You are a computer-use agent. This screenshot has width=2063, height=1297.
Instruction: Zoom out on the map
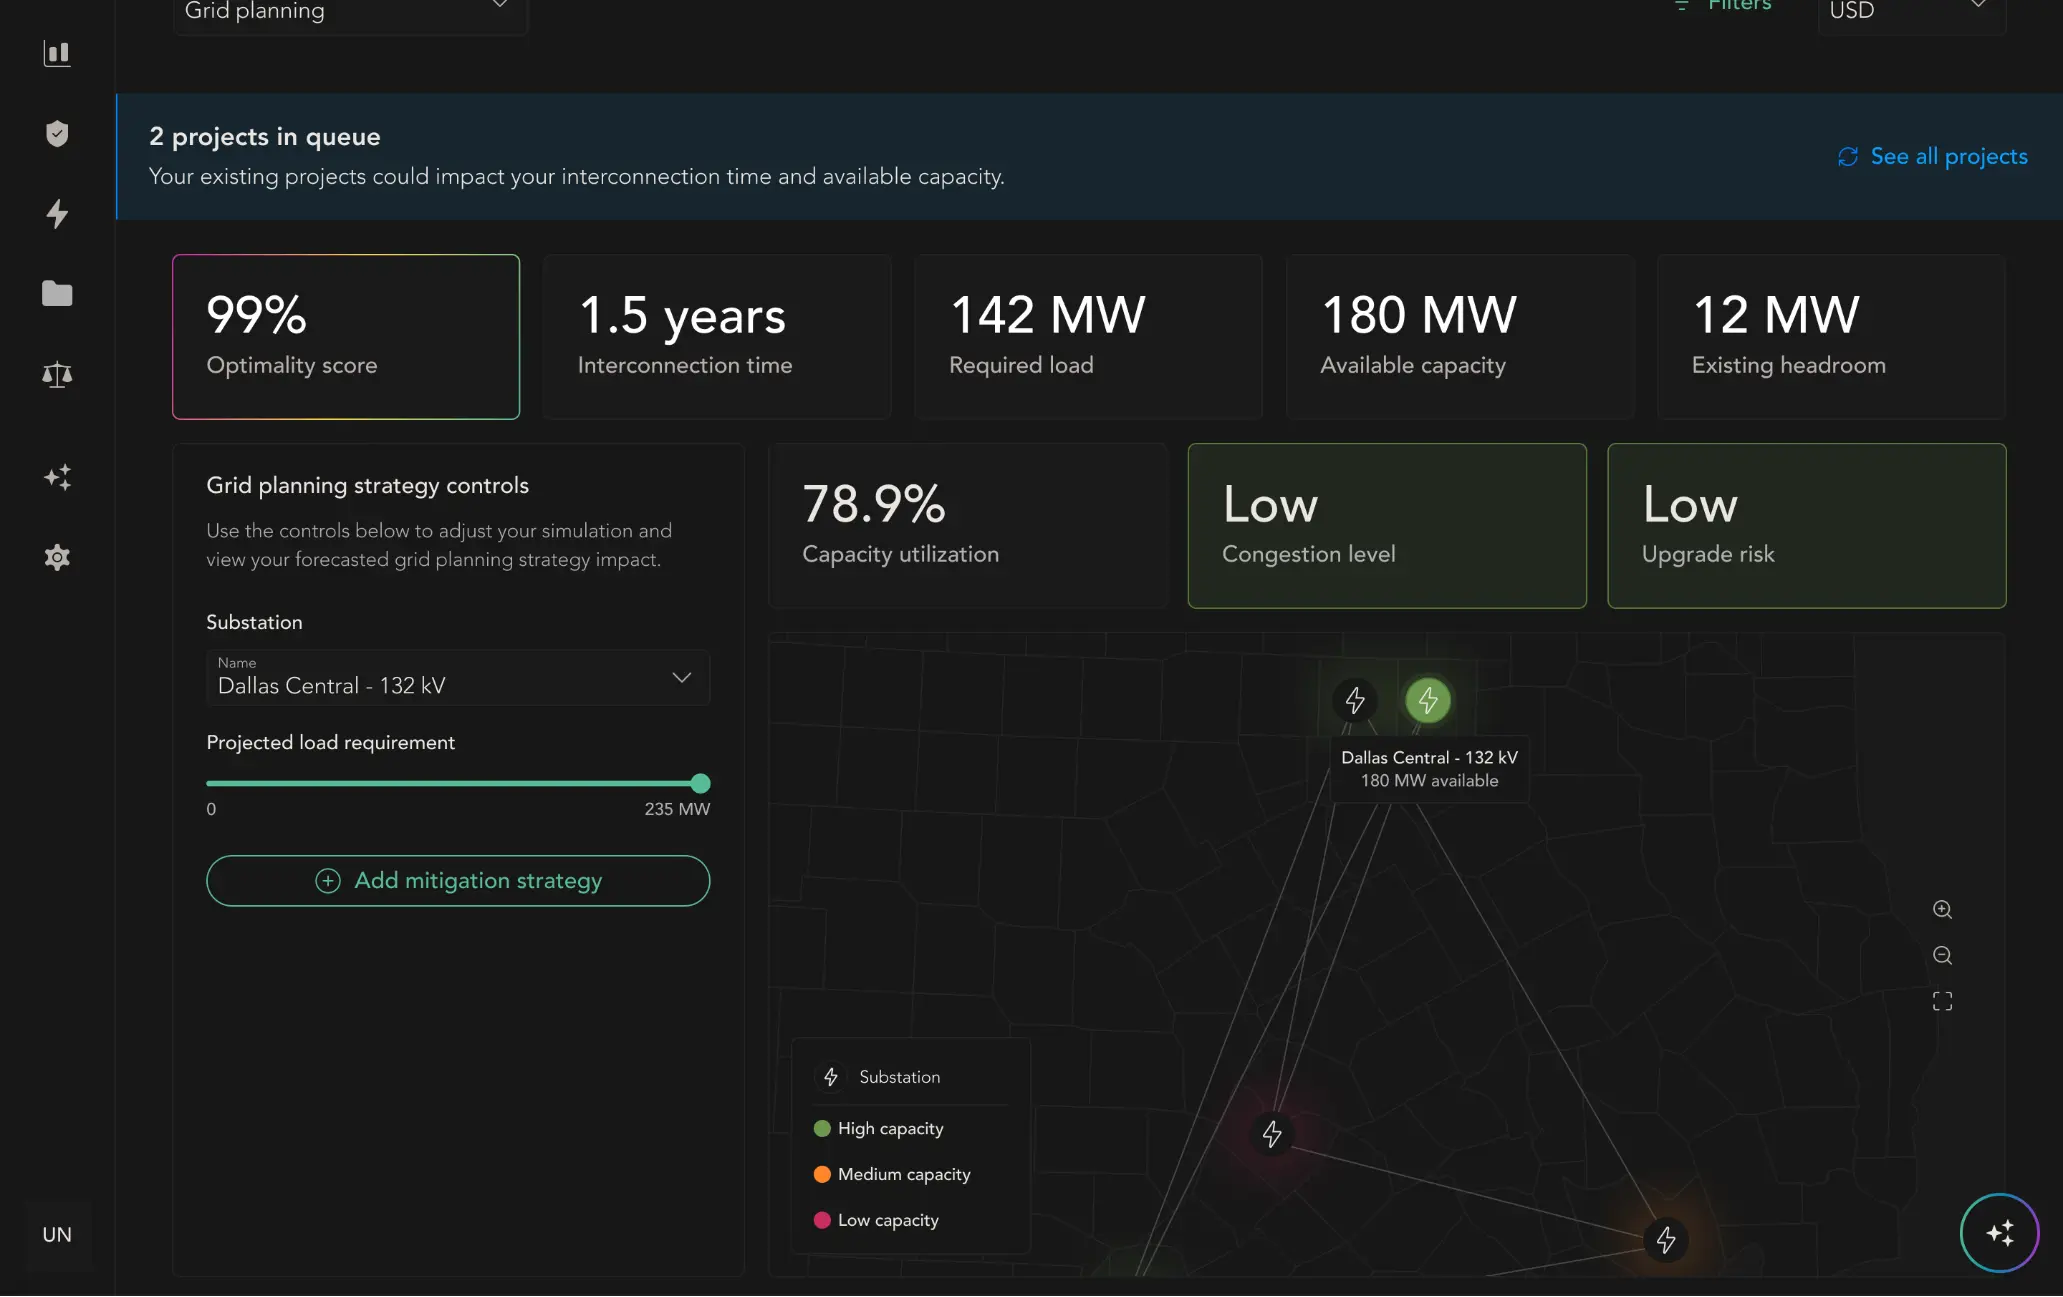pyautogui.click(x=1942, y=955)
